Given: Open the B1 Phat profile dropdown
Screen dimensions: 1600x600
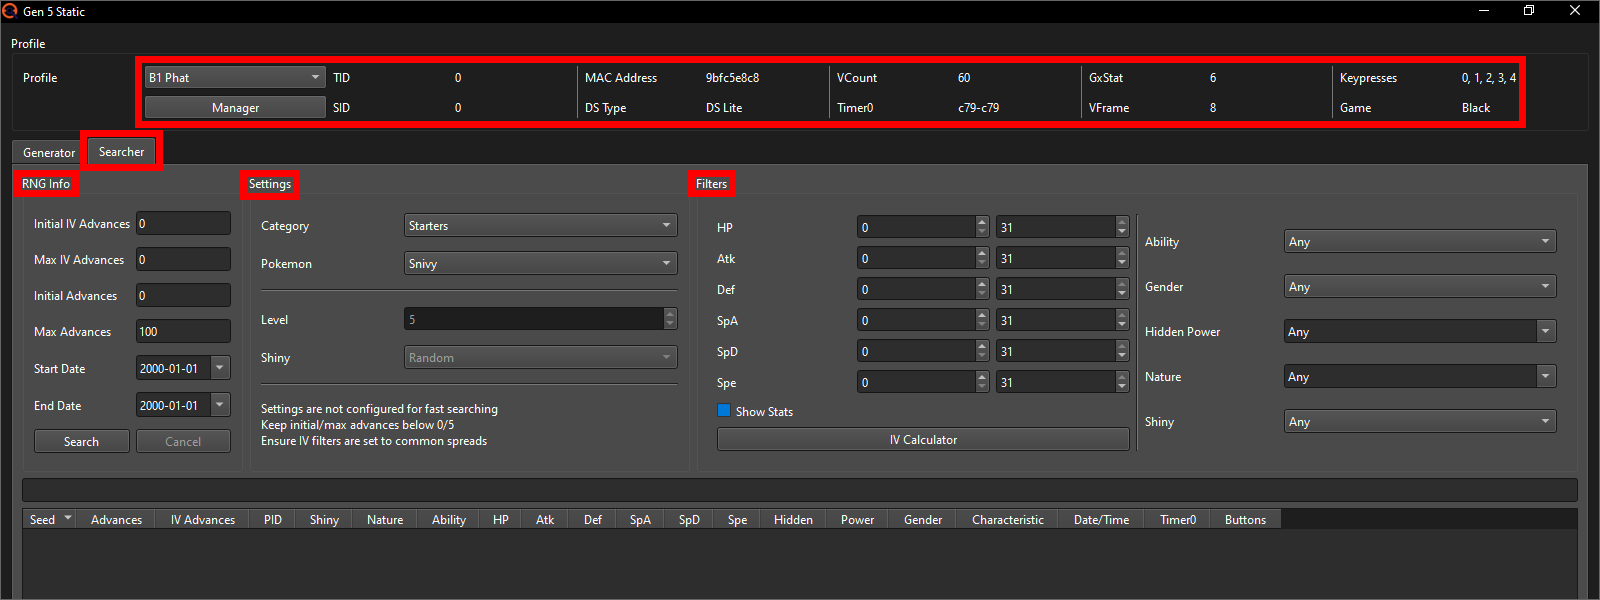Looking at the screenshot, I should point(235,77).
